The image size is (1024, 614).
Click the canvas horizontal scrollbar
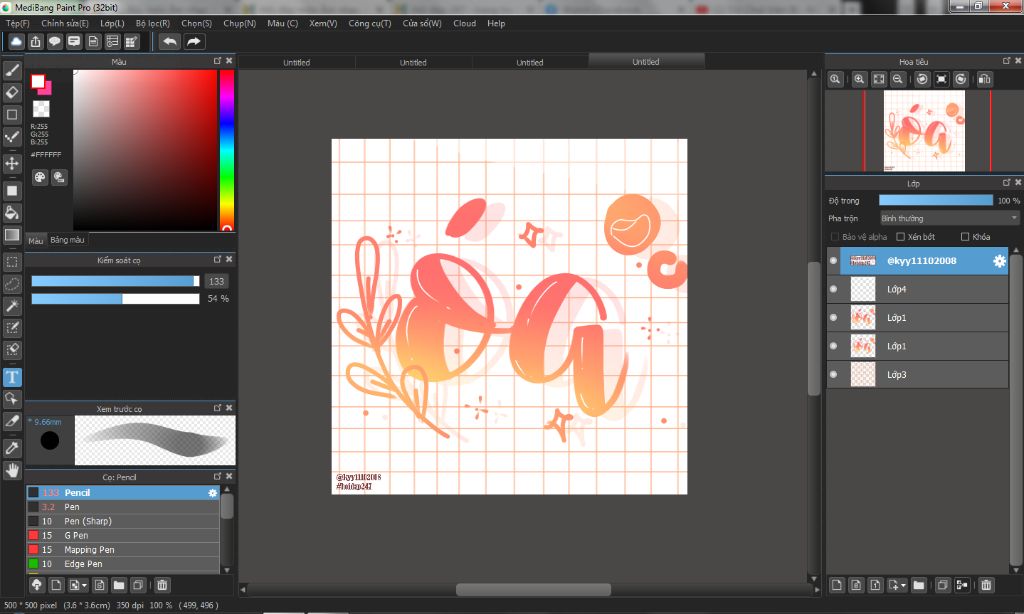pyautogui.click(x=533, y=589)
